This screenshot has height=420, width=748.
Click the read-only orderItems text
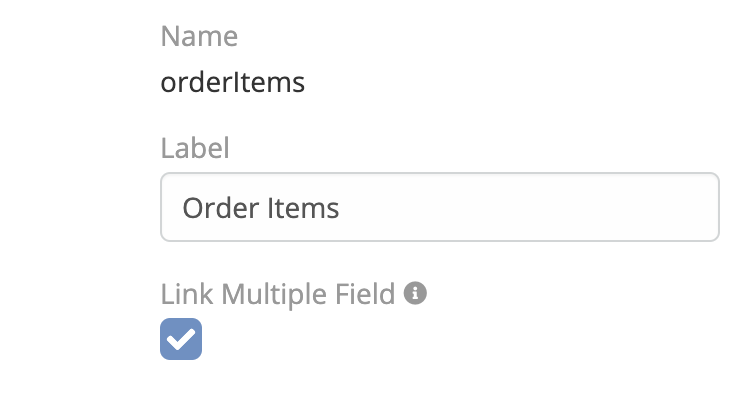pos(232,82)
